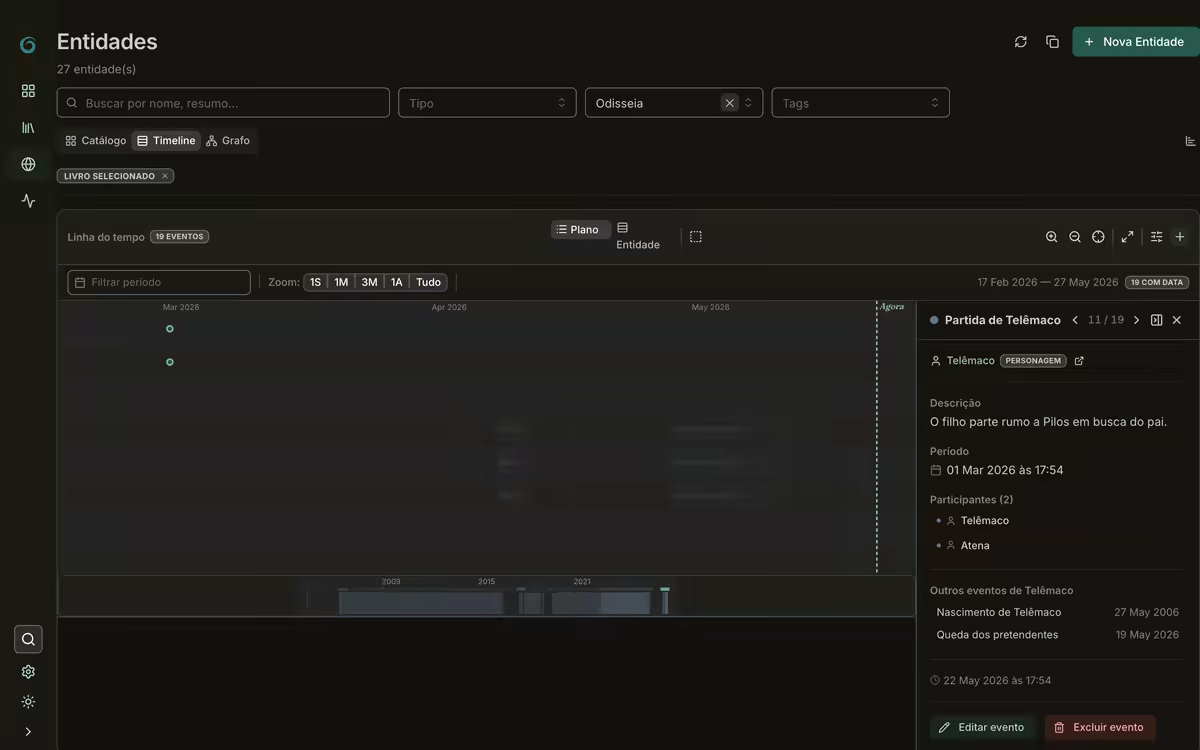Click Editar evento
The width and height of the screenshot is (1200, 750).
coord(982,728)
